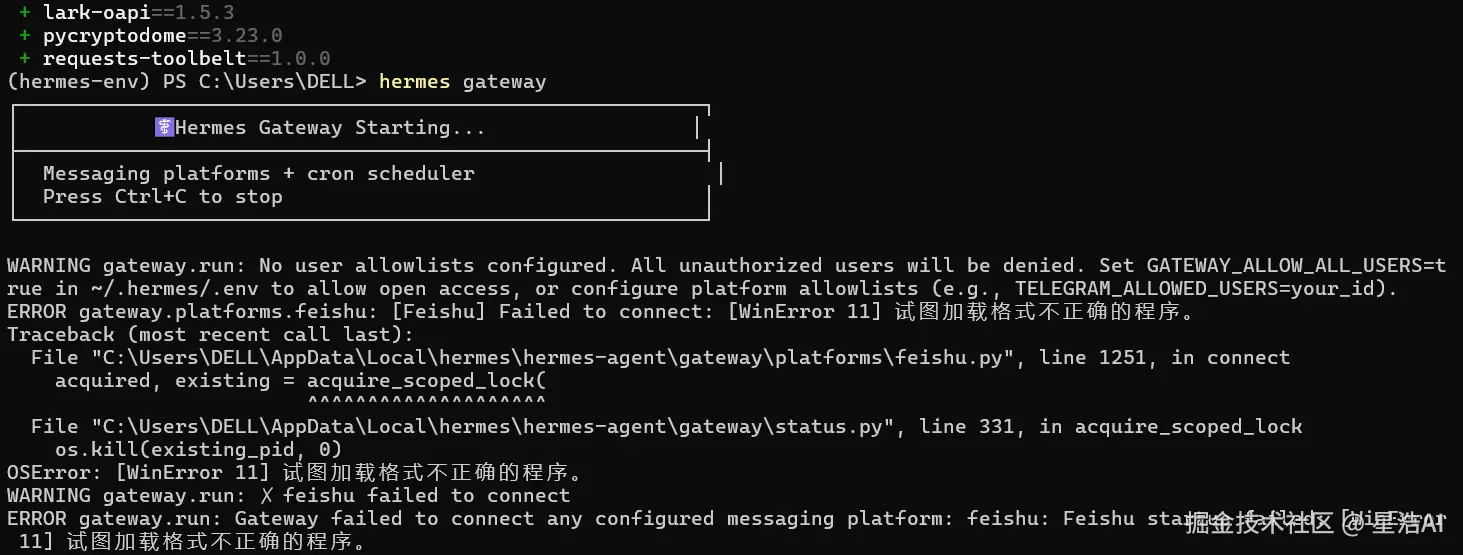Click "Messaging platforms + cron scheduler" text
This screenshot has width=1463, height=555.
pos(258,173)
